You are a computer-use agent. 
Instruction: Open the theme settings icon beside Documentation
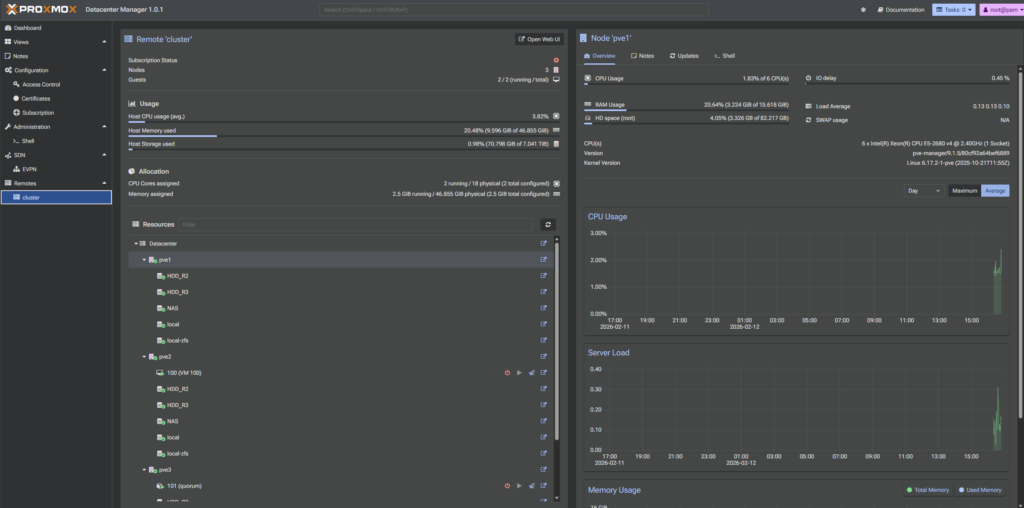(x=863, y=10)
